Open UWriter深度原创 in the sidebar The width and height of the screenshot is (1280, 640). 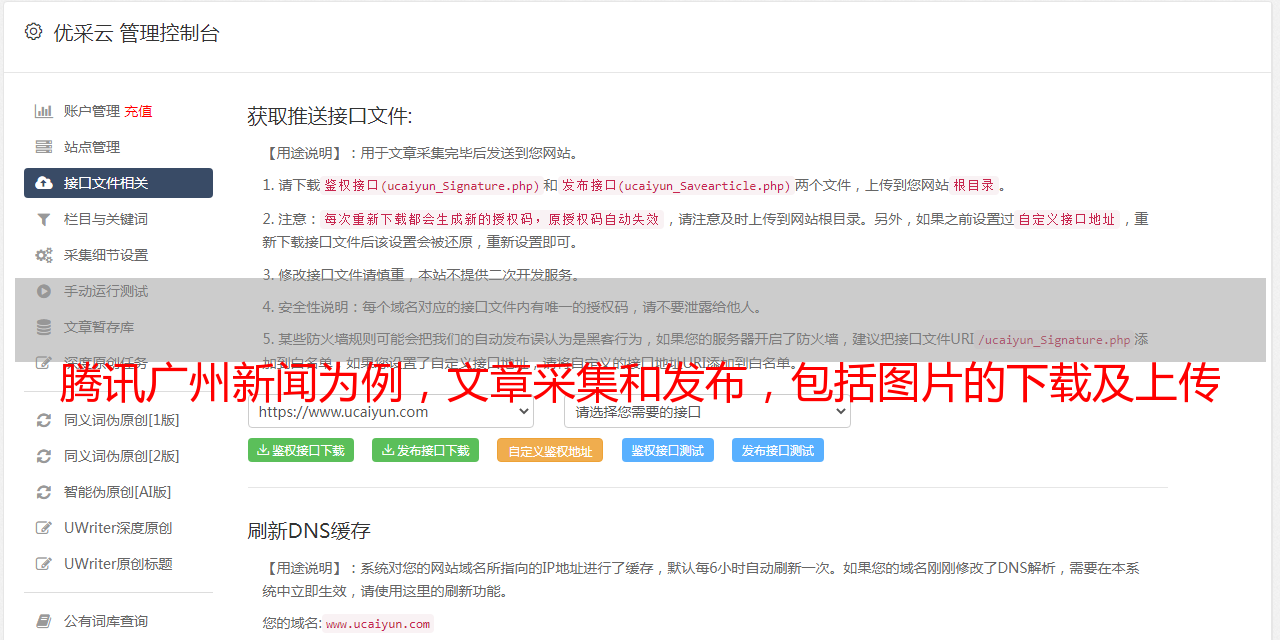pos(118,528)
